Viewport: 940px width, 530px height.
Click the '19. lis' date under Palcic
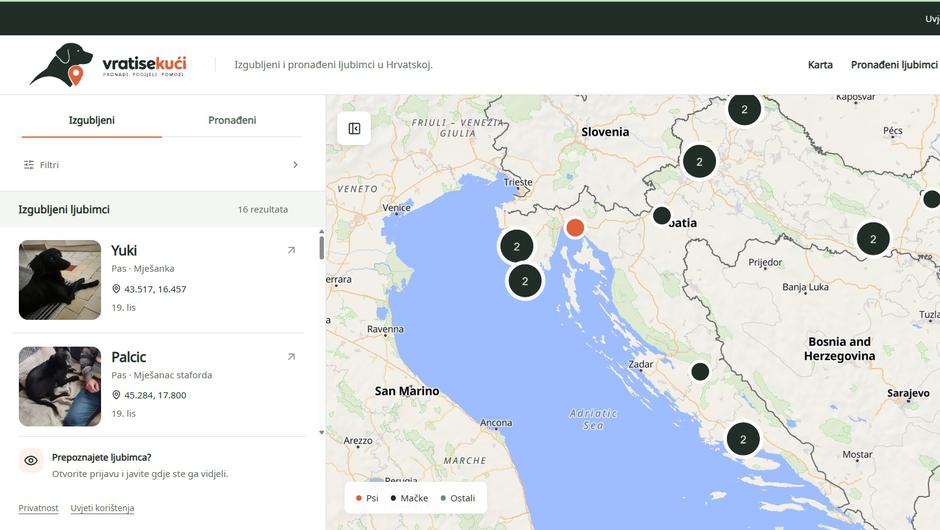[x=123, y=414]
